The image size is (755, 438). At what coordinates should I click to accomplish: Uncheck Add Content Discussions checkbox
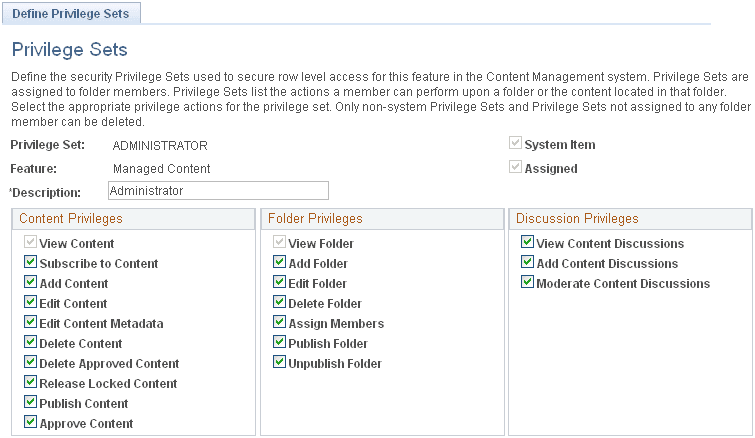pyautogui.click(x=527, y=264)
